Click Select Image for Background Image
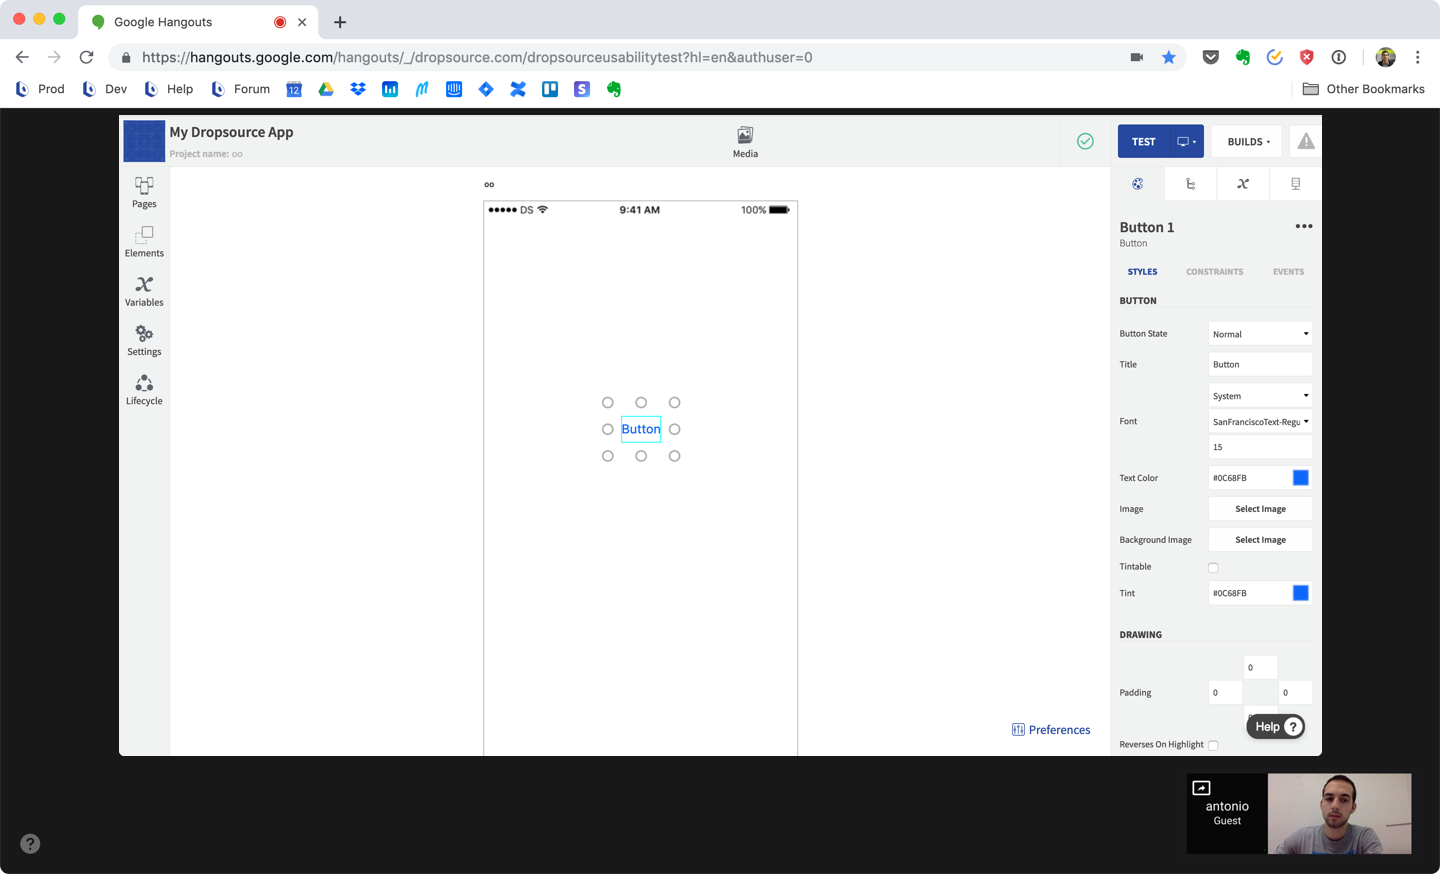This screenshot has height=874, width=1440. click(x=1260, y=540)
